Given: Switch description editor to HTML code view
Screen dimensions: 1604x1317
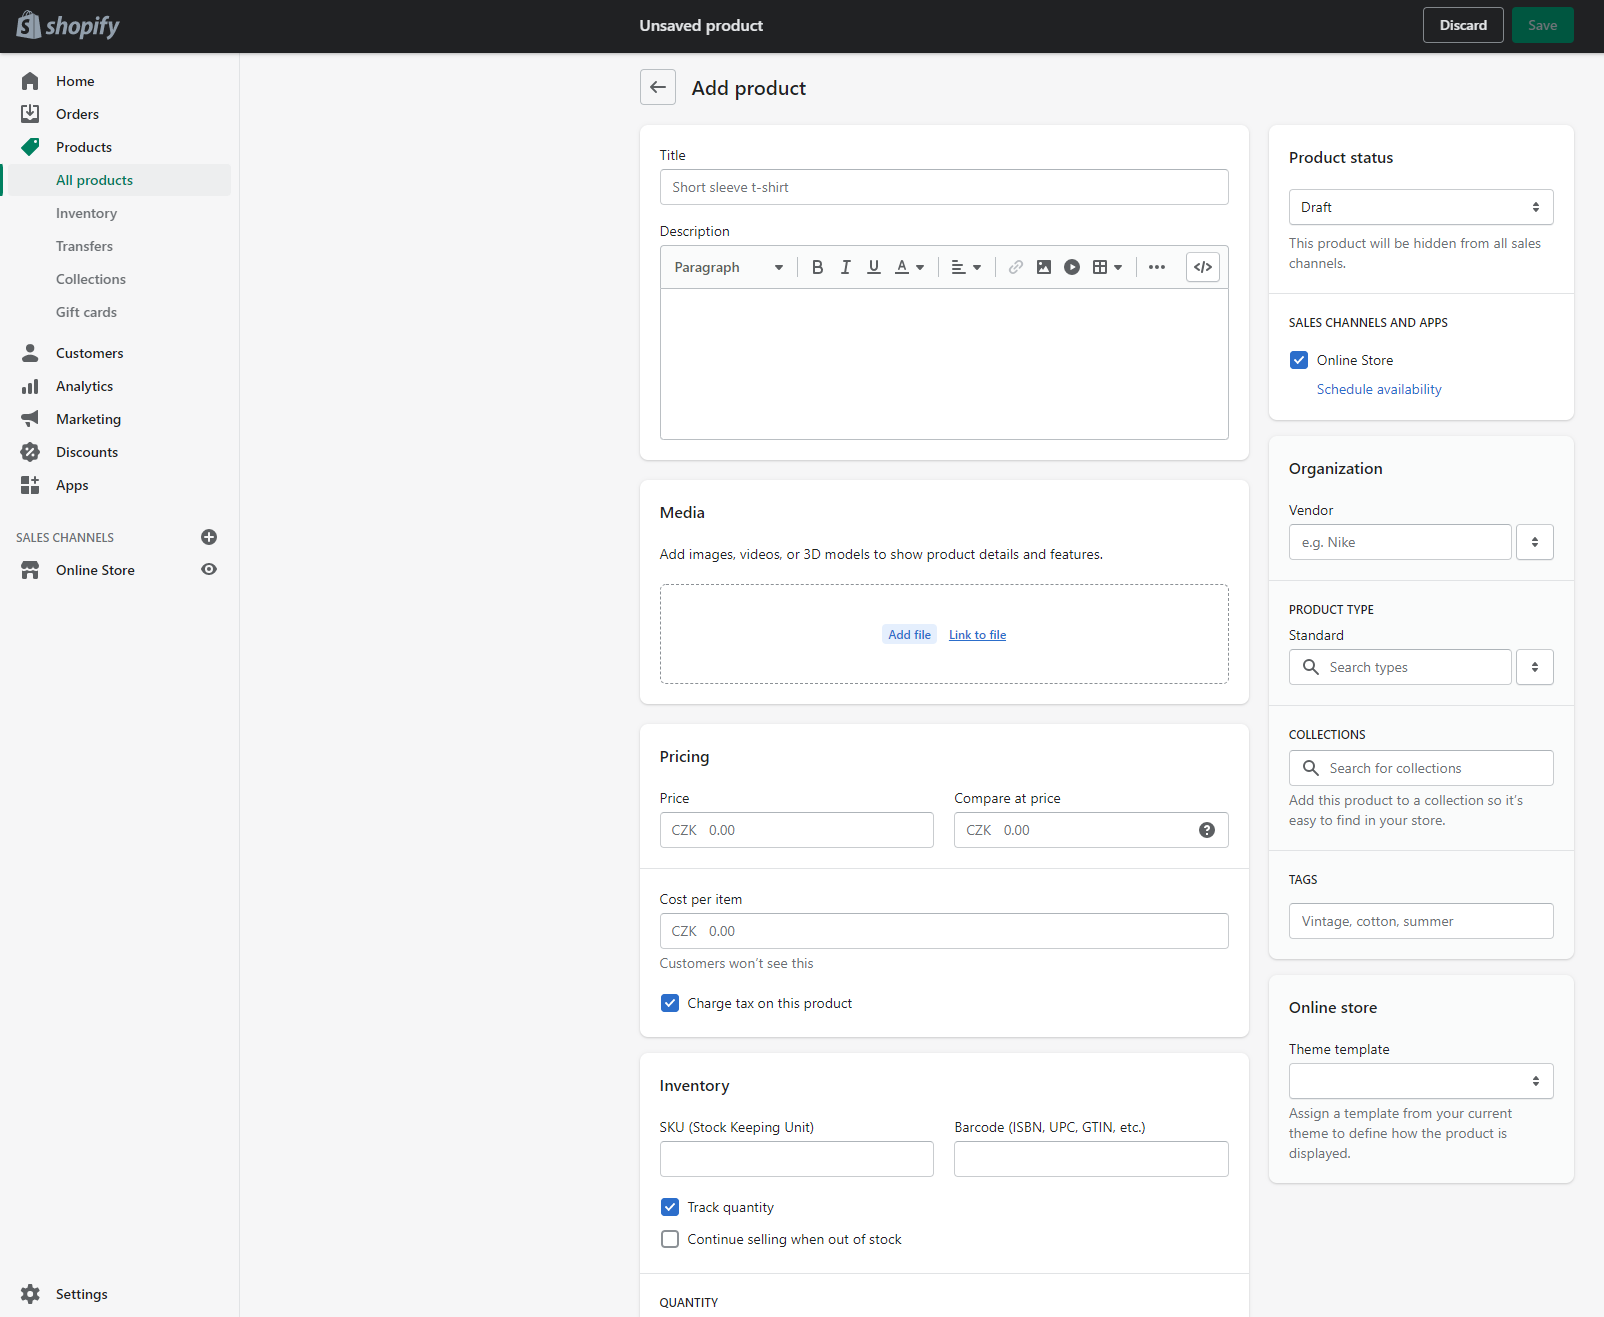Looking at the screenshot, I should click(x=1202, y=267).
